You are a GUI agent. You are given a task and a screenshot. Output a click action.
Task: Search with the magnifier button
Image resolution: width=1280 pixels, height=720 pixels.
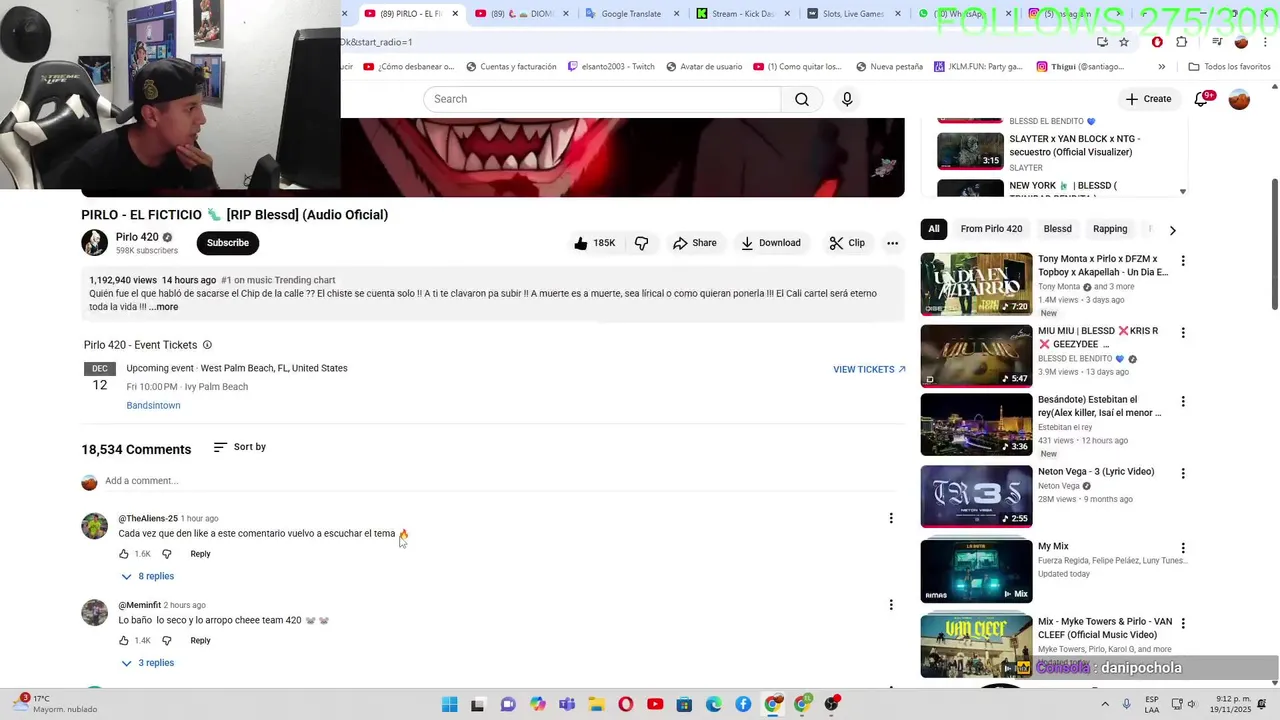tap(802, 99)
